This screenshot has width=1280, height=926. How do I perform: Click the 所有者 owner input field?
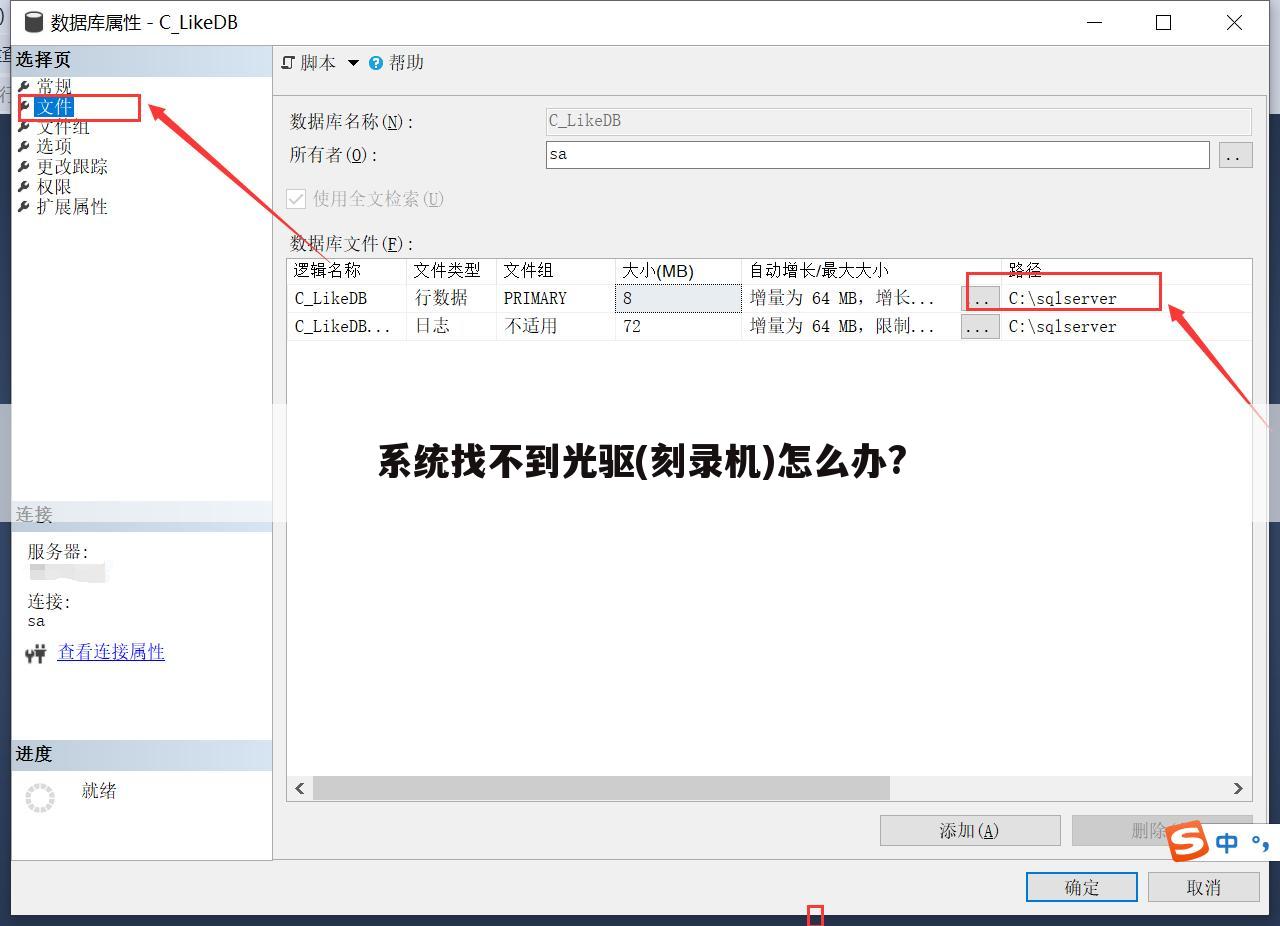pos(877,154)
